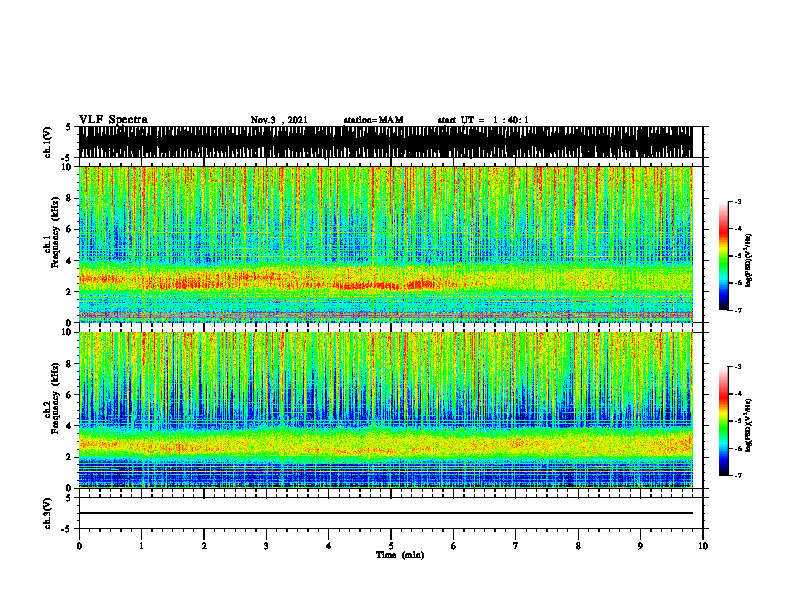The image size is (792, 612).
Task: Click the date "Nov.3 , 2021"
Action: 279,120
